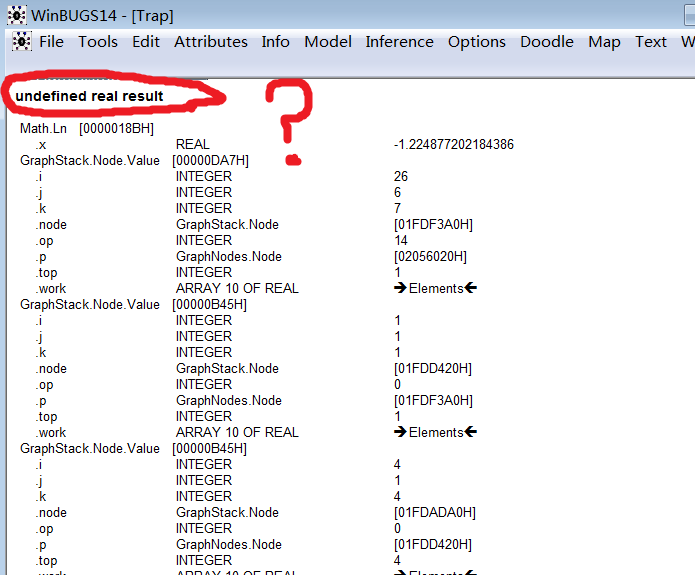Open the Doodle menu
This screenshot has height=575, width=695.
[547, 42]
